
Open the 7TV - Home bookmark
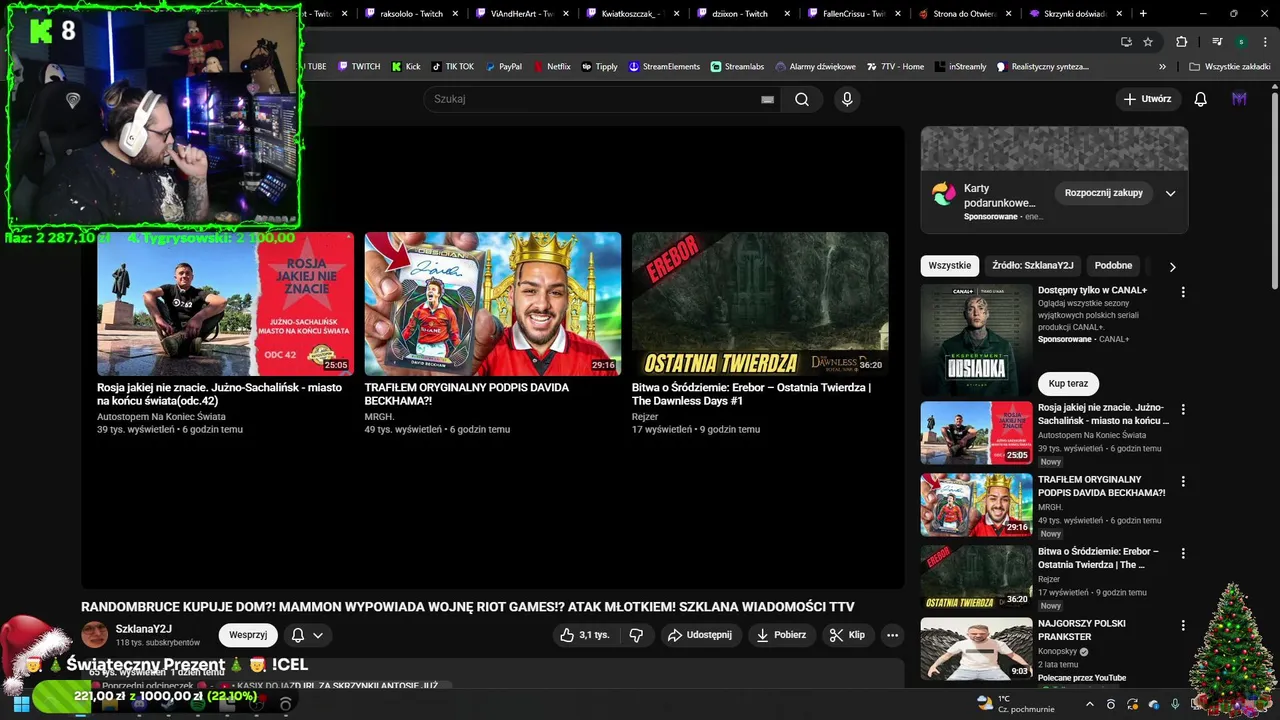click(895, 66)
